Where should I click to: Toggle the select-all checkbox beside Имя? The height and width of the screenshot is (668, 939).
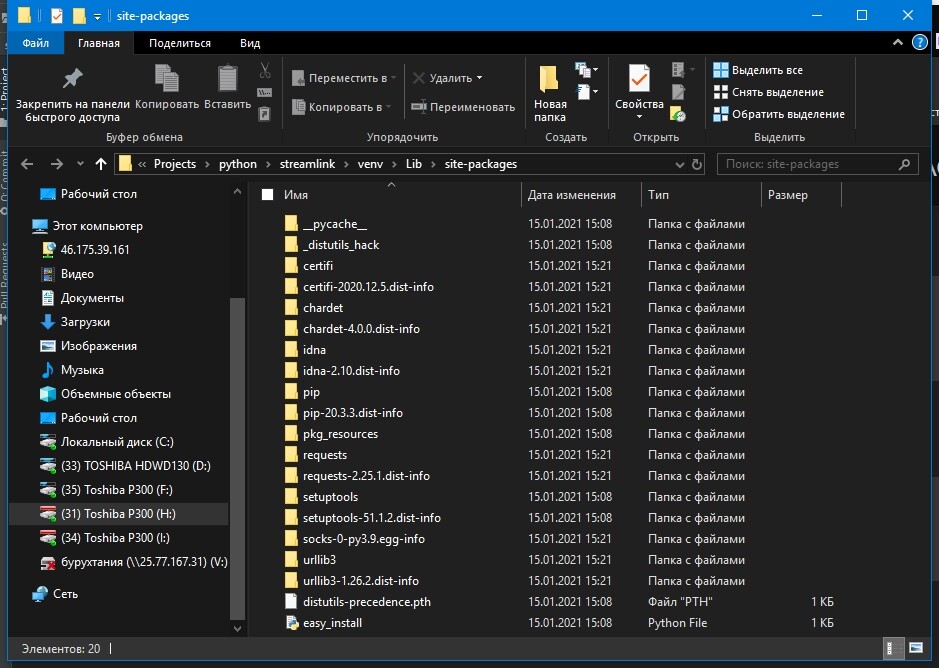point(268,195)
